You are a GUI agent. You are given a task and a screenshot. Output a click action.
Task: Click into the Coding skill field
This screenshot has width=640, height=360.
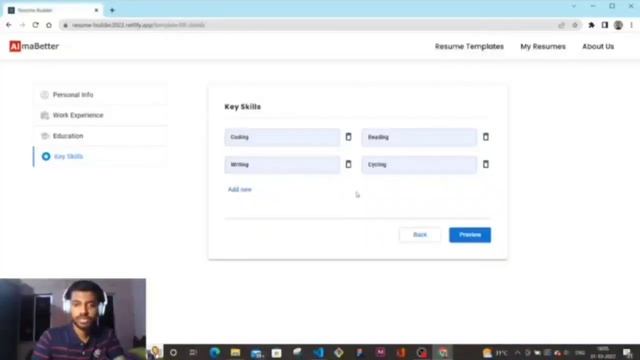point(282,137)
